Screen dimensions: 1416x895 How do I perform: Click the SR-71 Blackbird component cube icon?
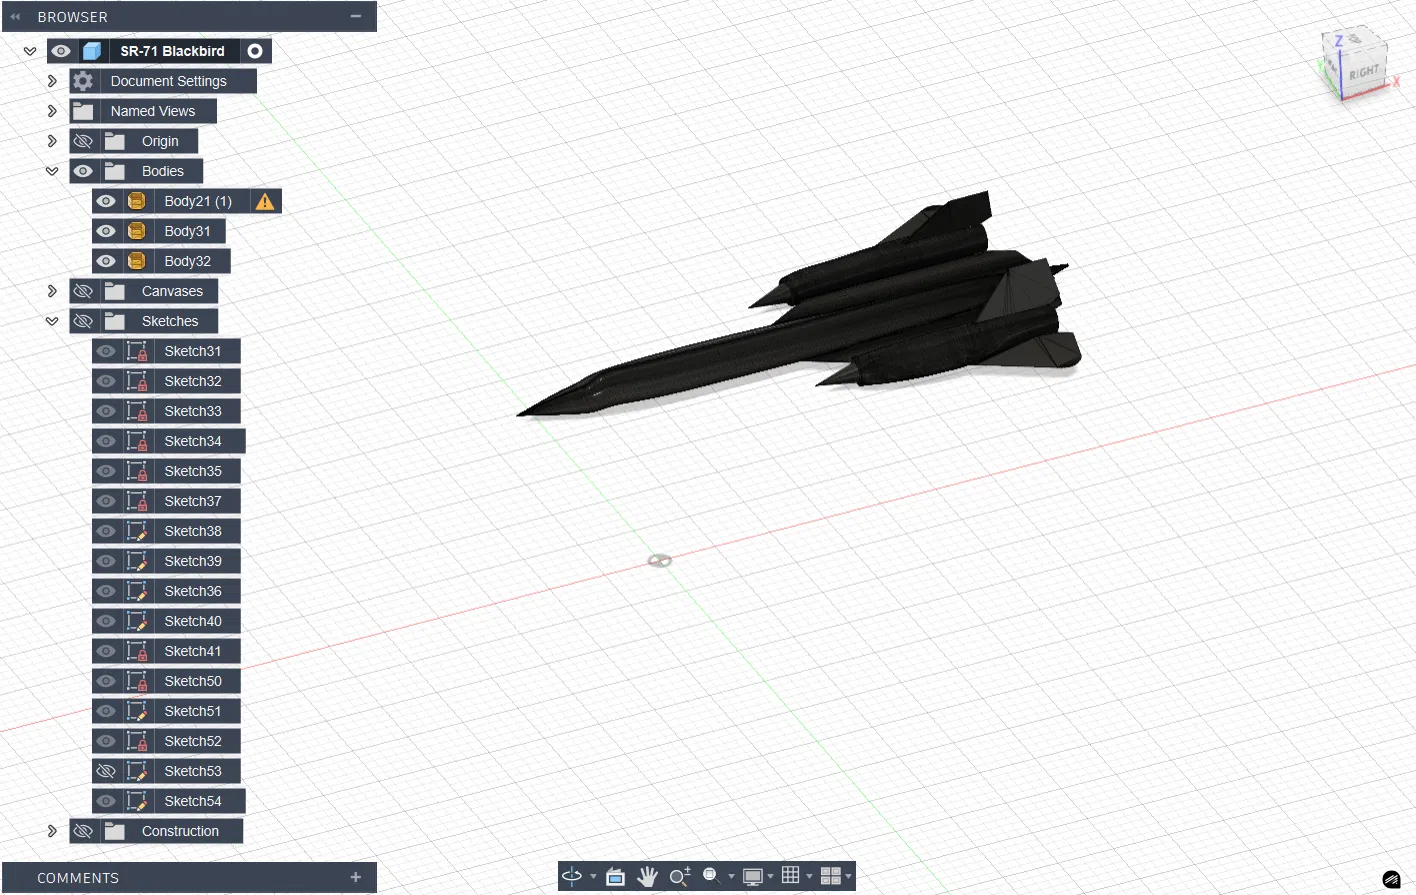tap(92, 51)
